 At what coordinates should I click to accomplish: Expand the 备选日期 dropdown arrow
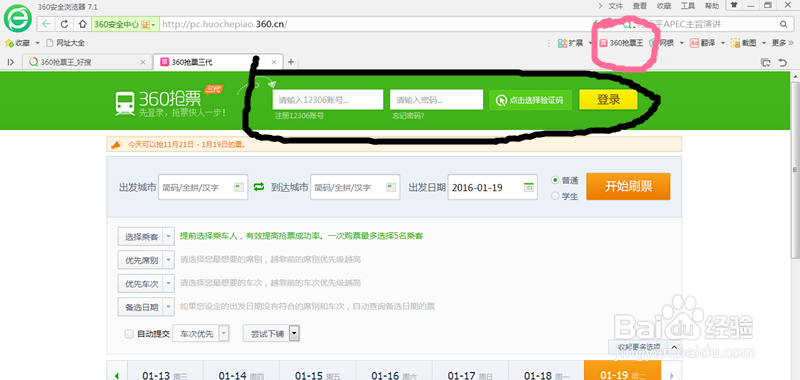pos(169,307)
